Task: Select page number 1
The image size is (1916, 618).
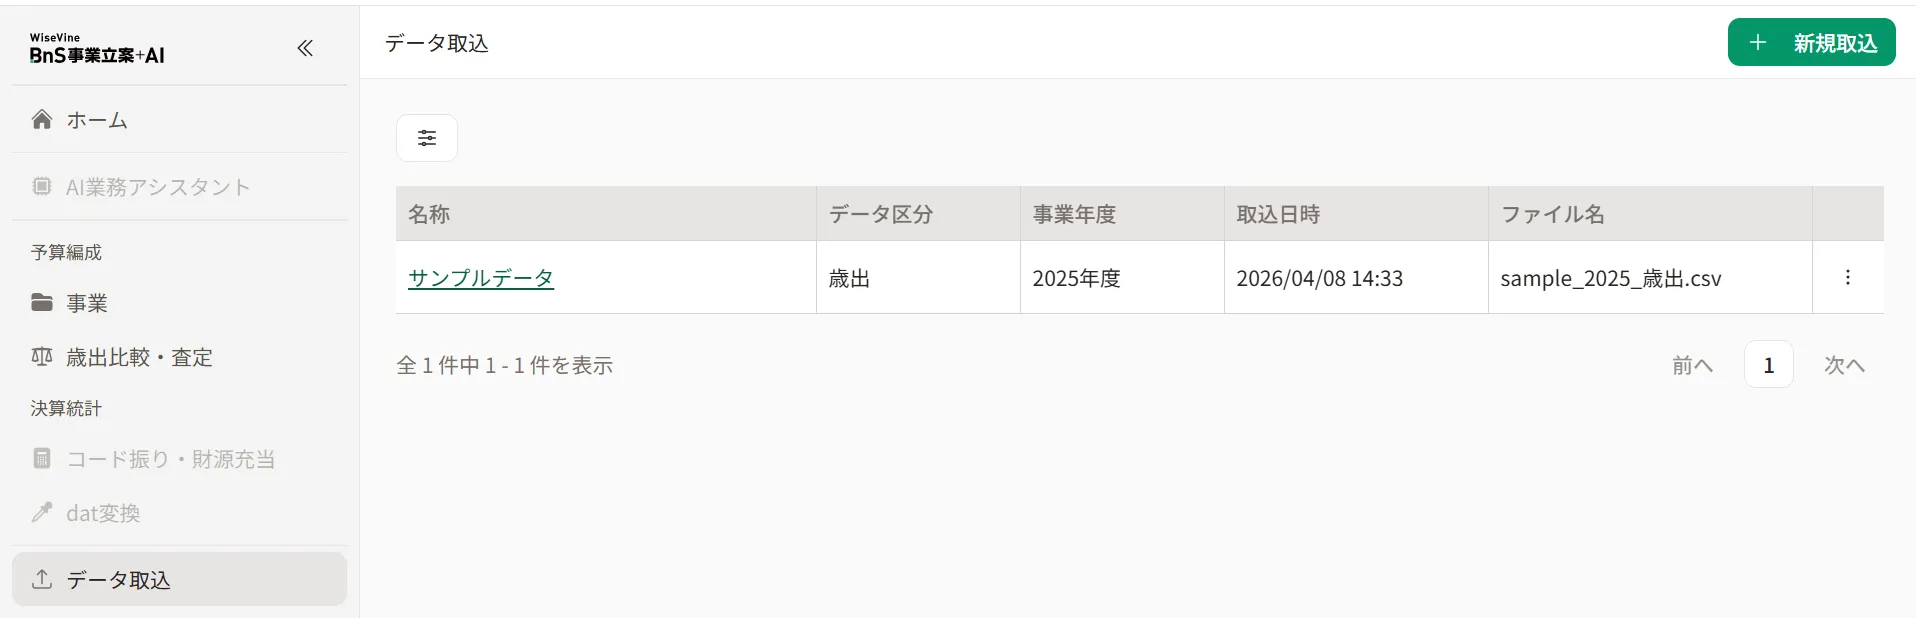Action: [x=1768, y=365]
